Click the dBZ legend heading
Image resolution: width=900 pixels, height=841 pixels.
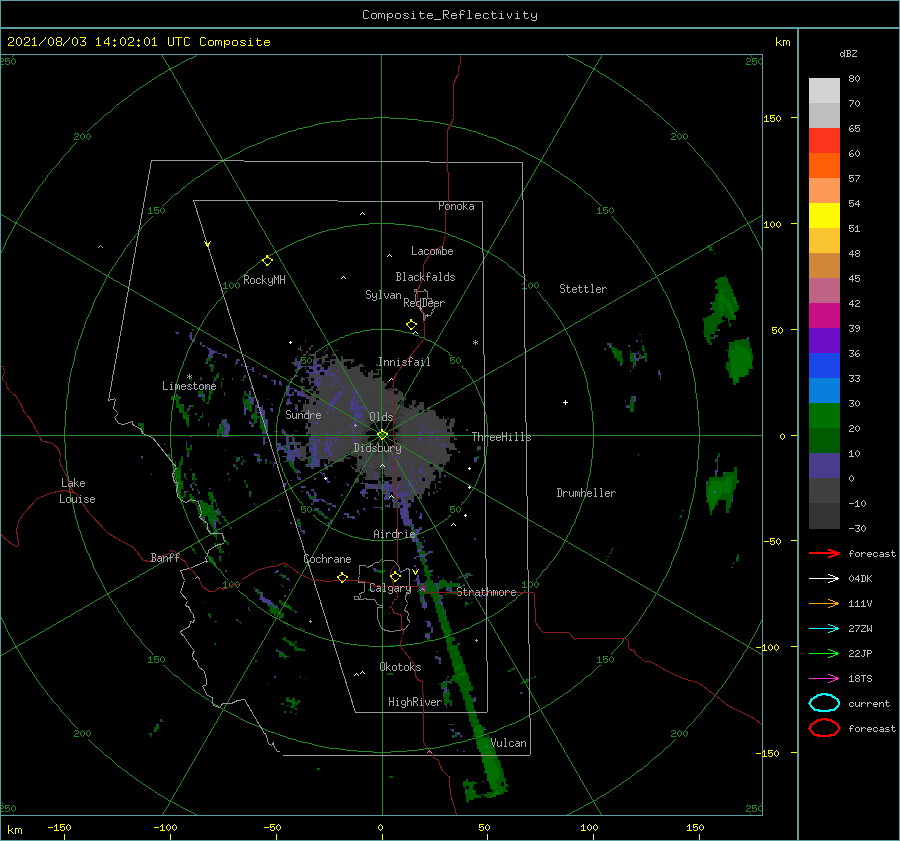[848, 53]
